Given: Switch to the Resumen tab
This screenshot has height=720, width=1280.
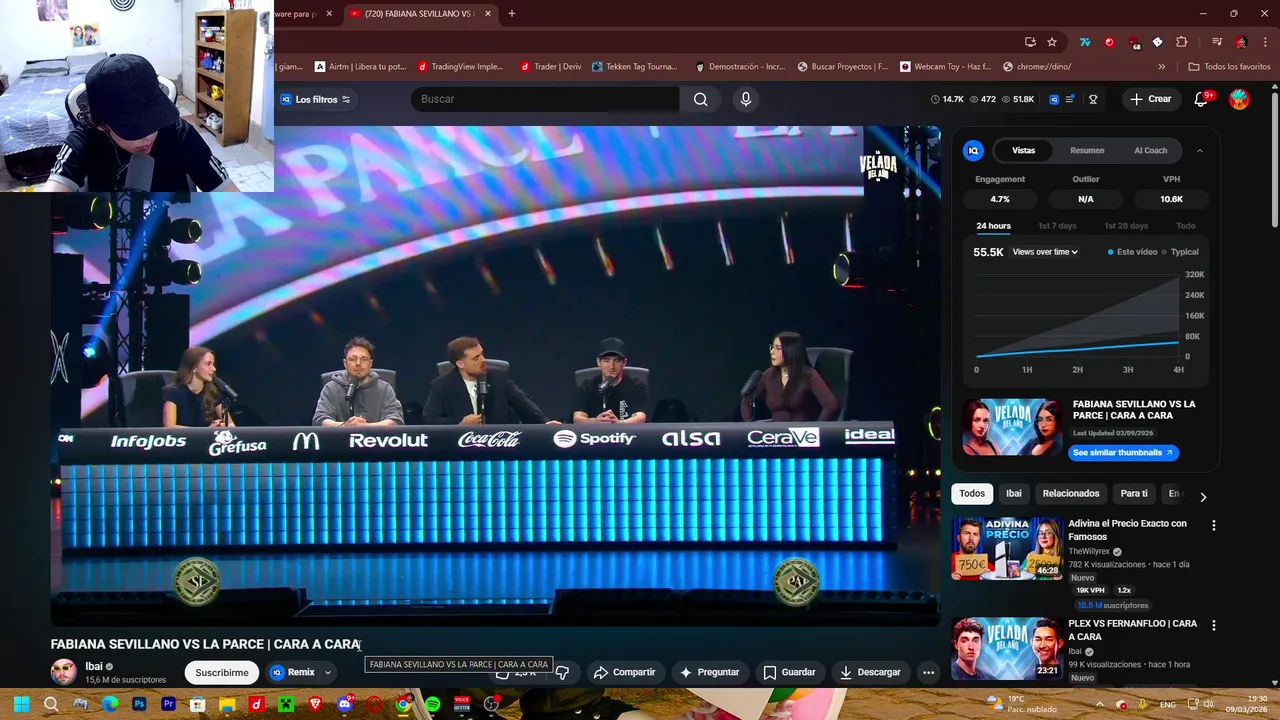Looking at the screenshot, I should pyautogui.click(x=1087, y=150).
